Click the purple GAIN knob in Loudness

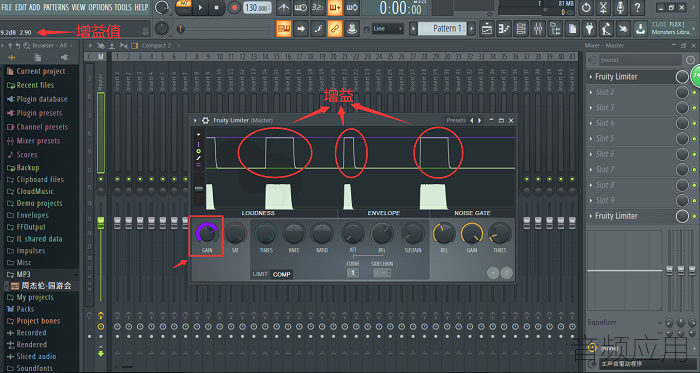pyautogui.click(x=207, y=233)
